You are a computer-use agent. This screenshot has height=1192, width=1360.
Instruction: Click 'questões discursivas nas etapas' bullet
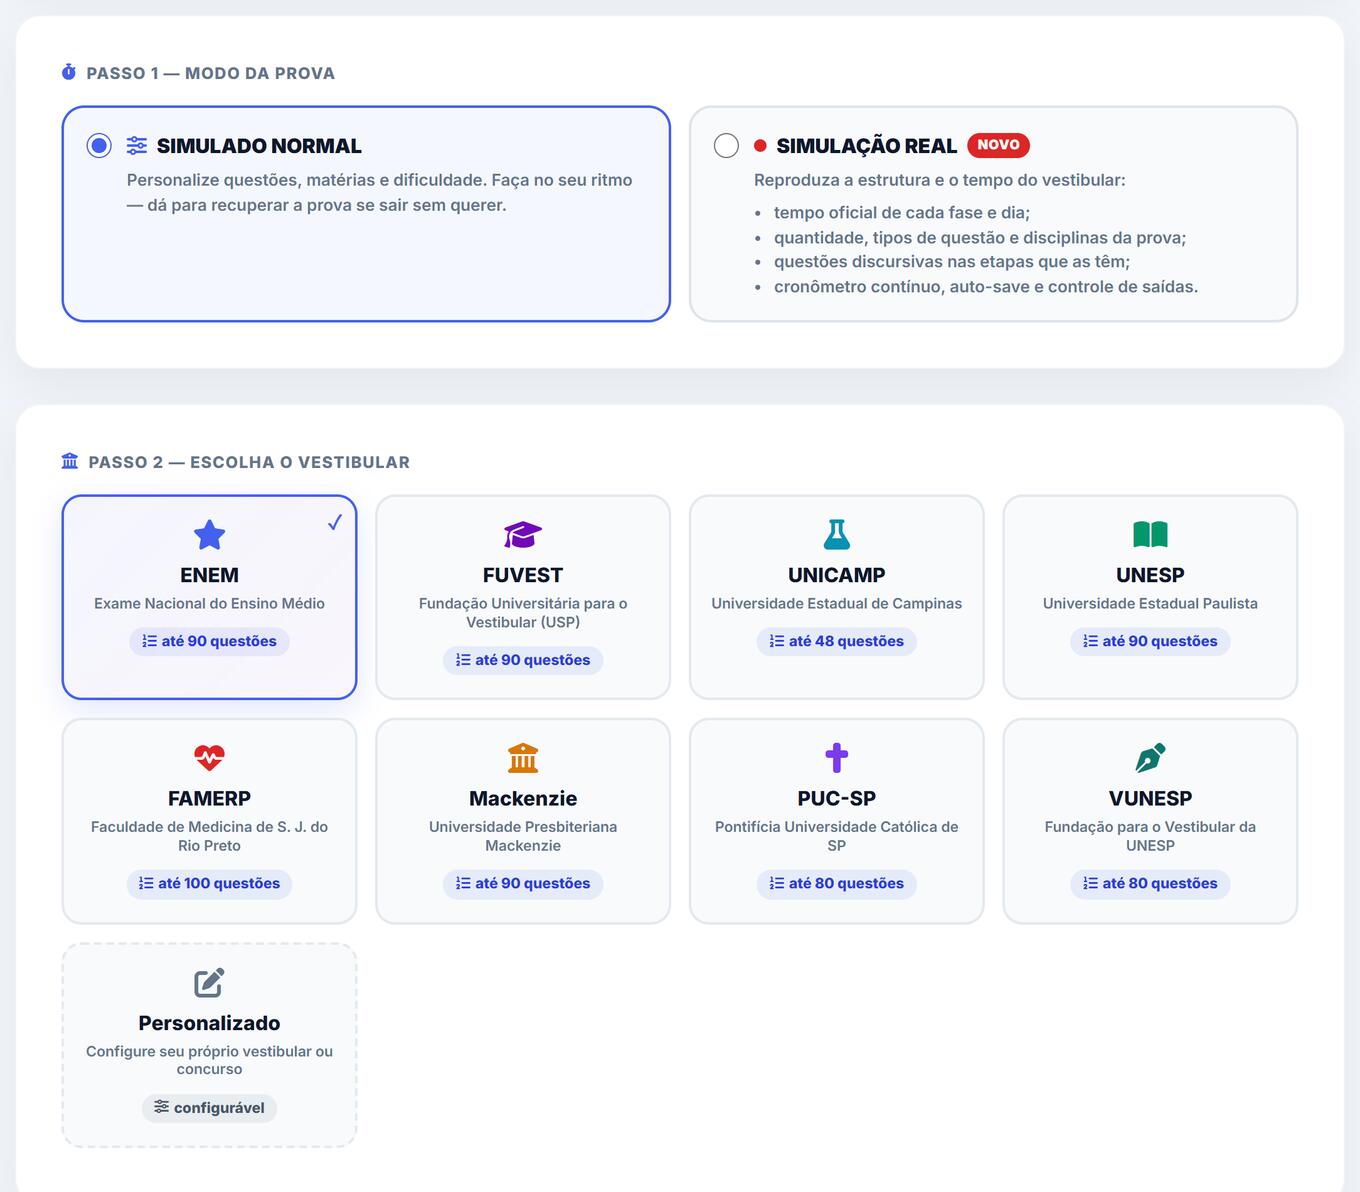(952, 261)
